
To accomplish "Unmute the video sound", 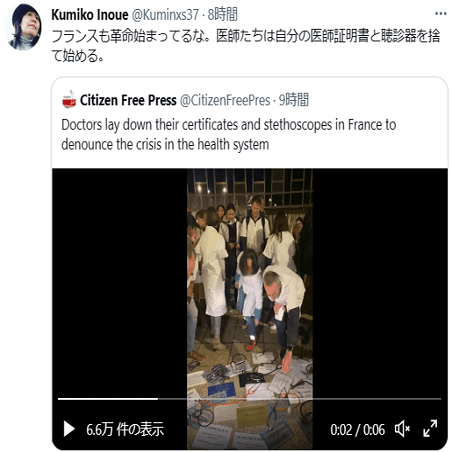I will [x=402, y=429].
